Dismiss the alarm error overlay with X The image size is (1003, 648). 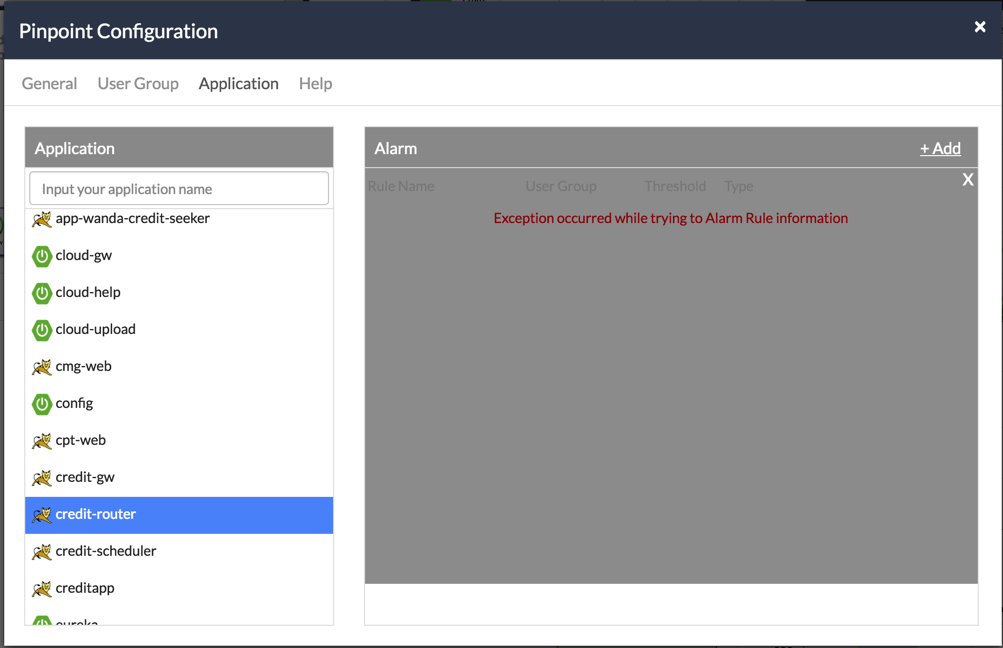coord(968,180)
